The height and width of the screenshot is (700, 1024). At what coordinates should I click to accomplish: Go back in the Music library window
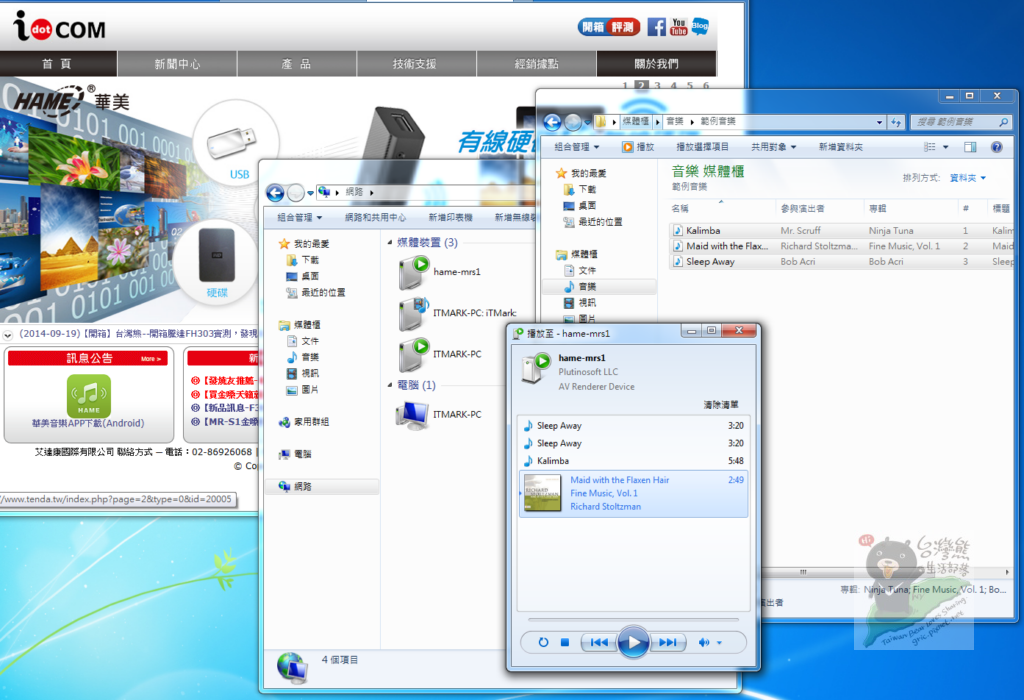[552, 122]
